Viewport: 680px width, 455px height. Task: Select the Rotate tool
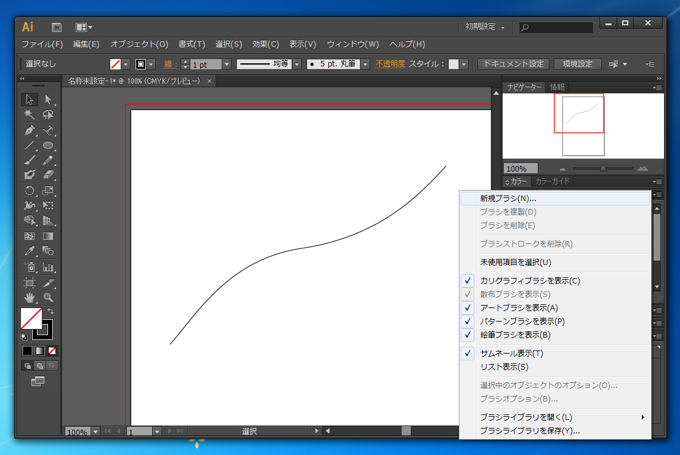coord(29,191)
